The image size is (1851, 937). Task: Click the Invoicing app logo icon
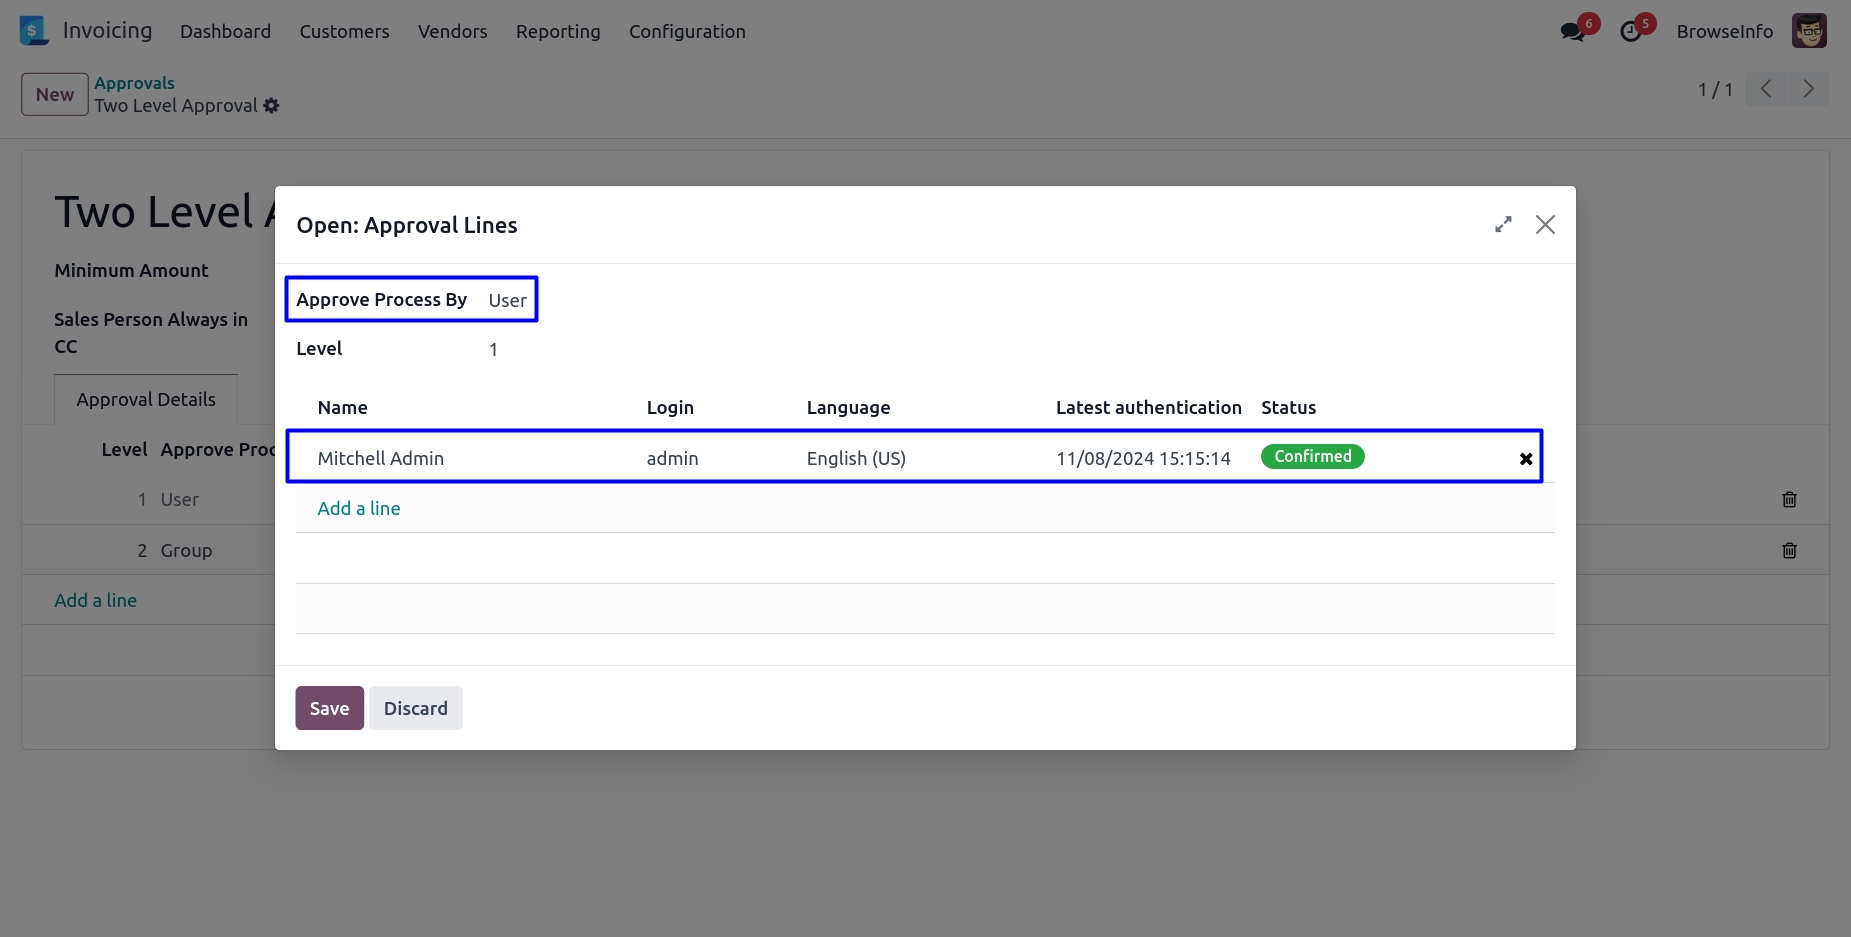tap(33, 31)
